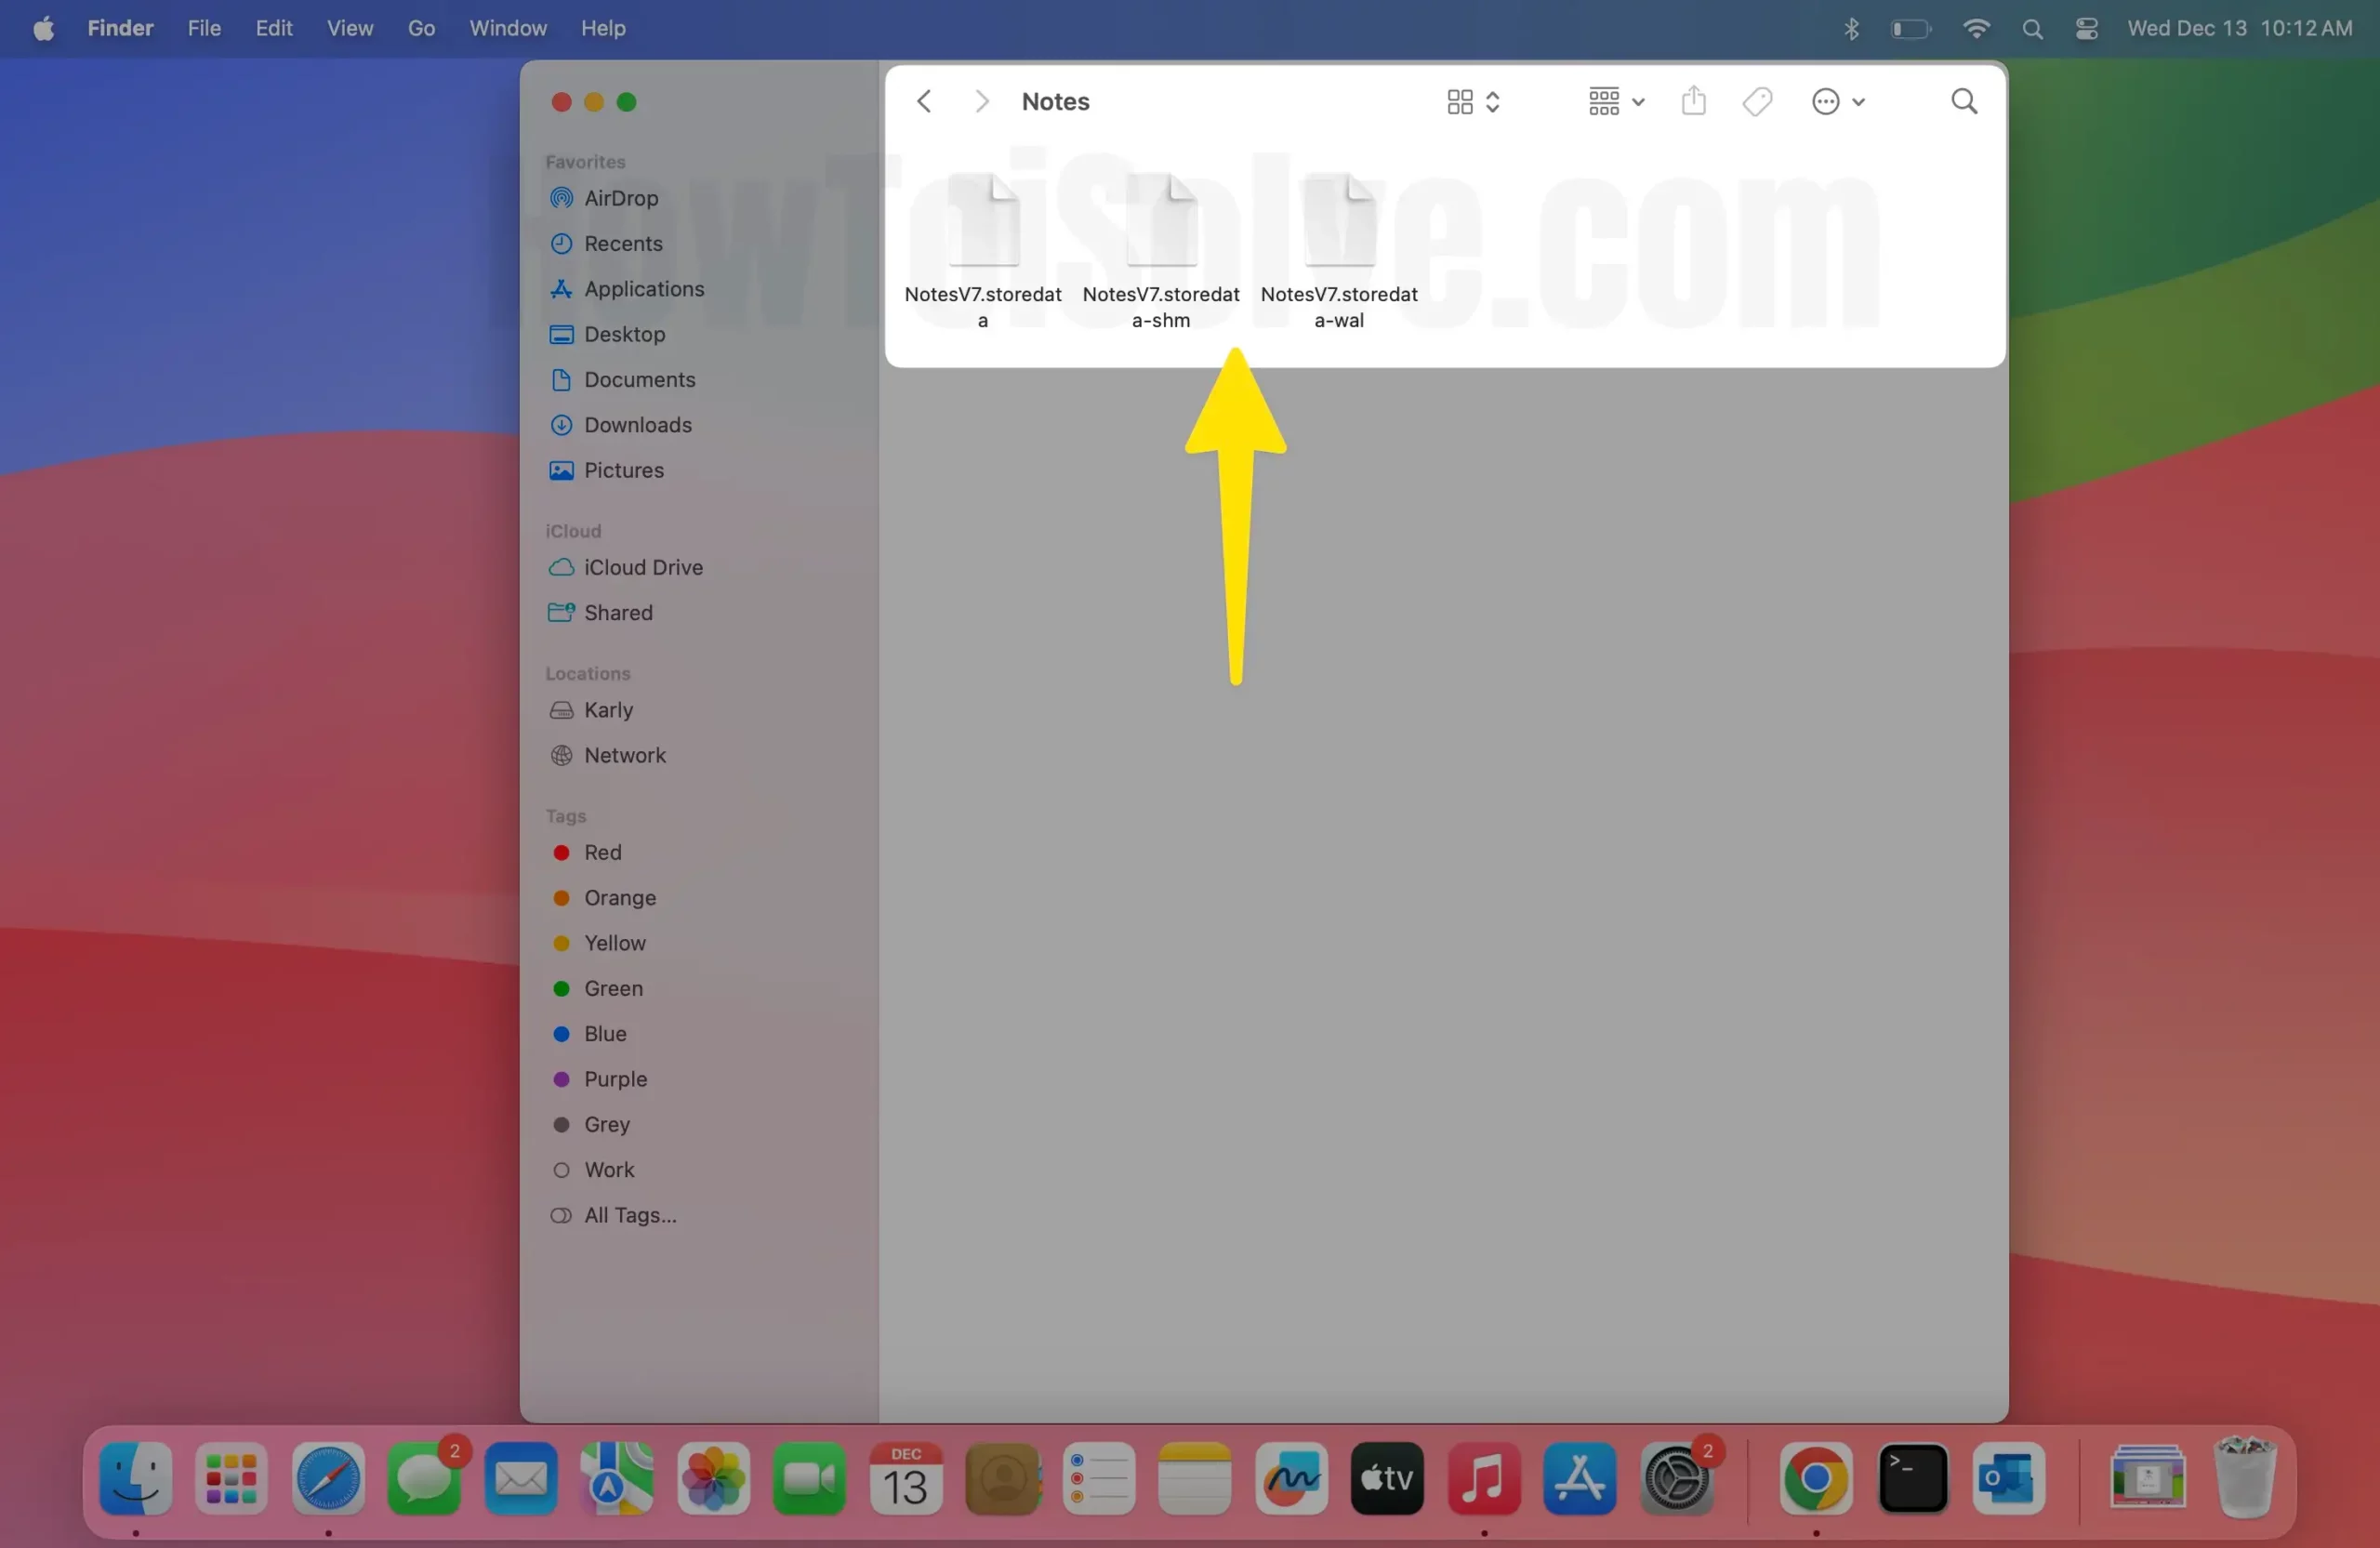Switch view using the icon grid view selector

[x=1472, y=102]
